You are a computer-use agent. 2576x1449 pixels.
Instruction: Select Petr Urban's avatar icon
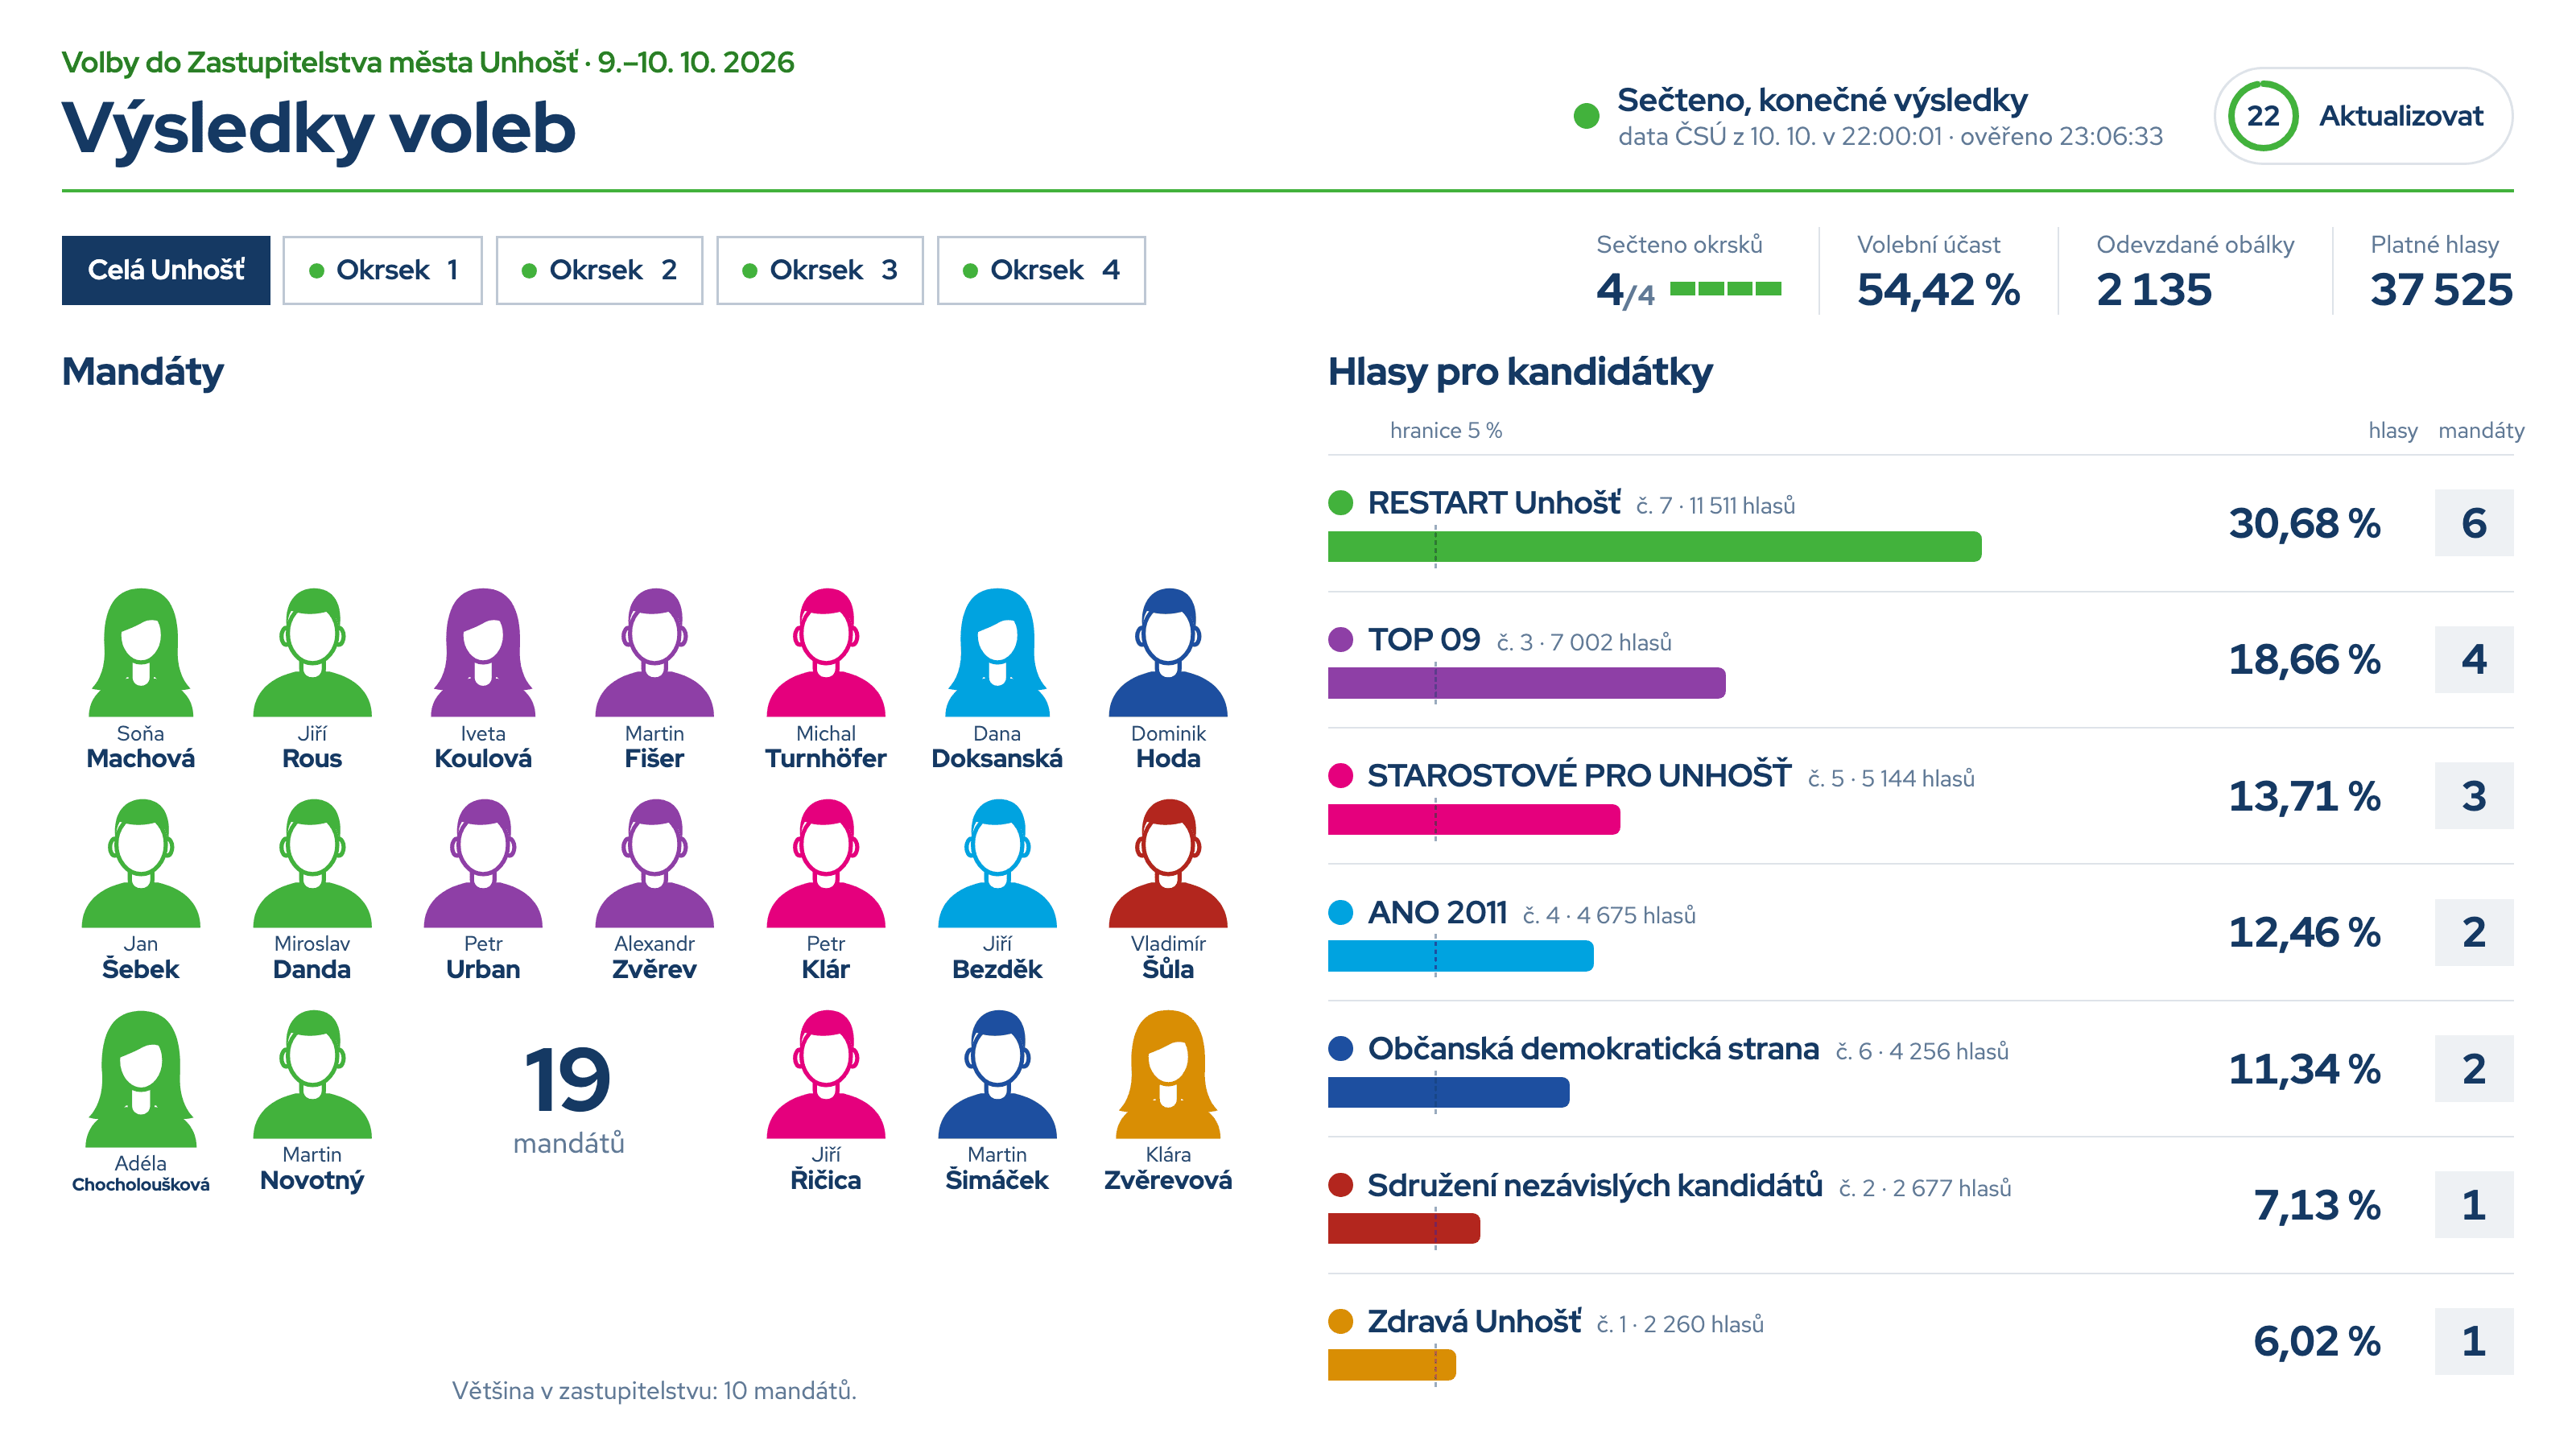483,863
